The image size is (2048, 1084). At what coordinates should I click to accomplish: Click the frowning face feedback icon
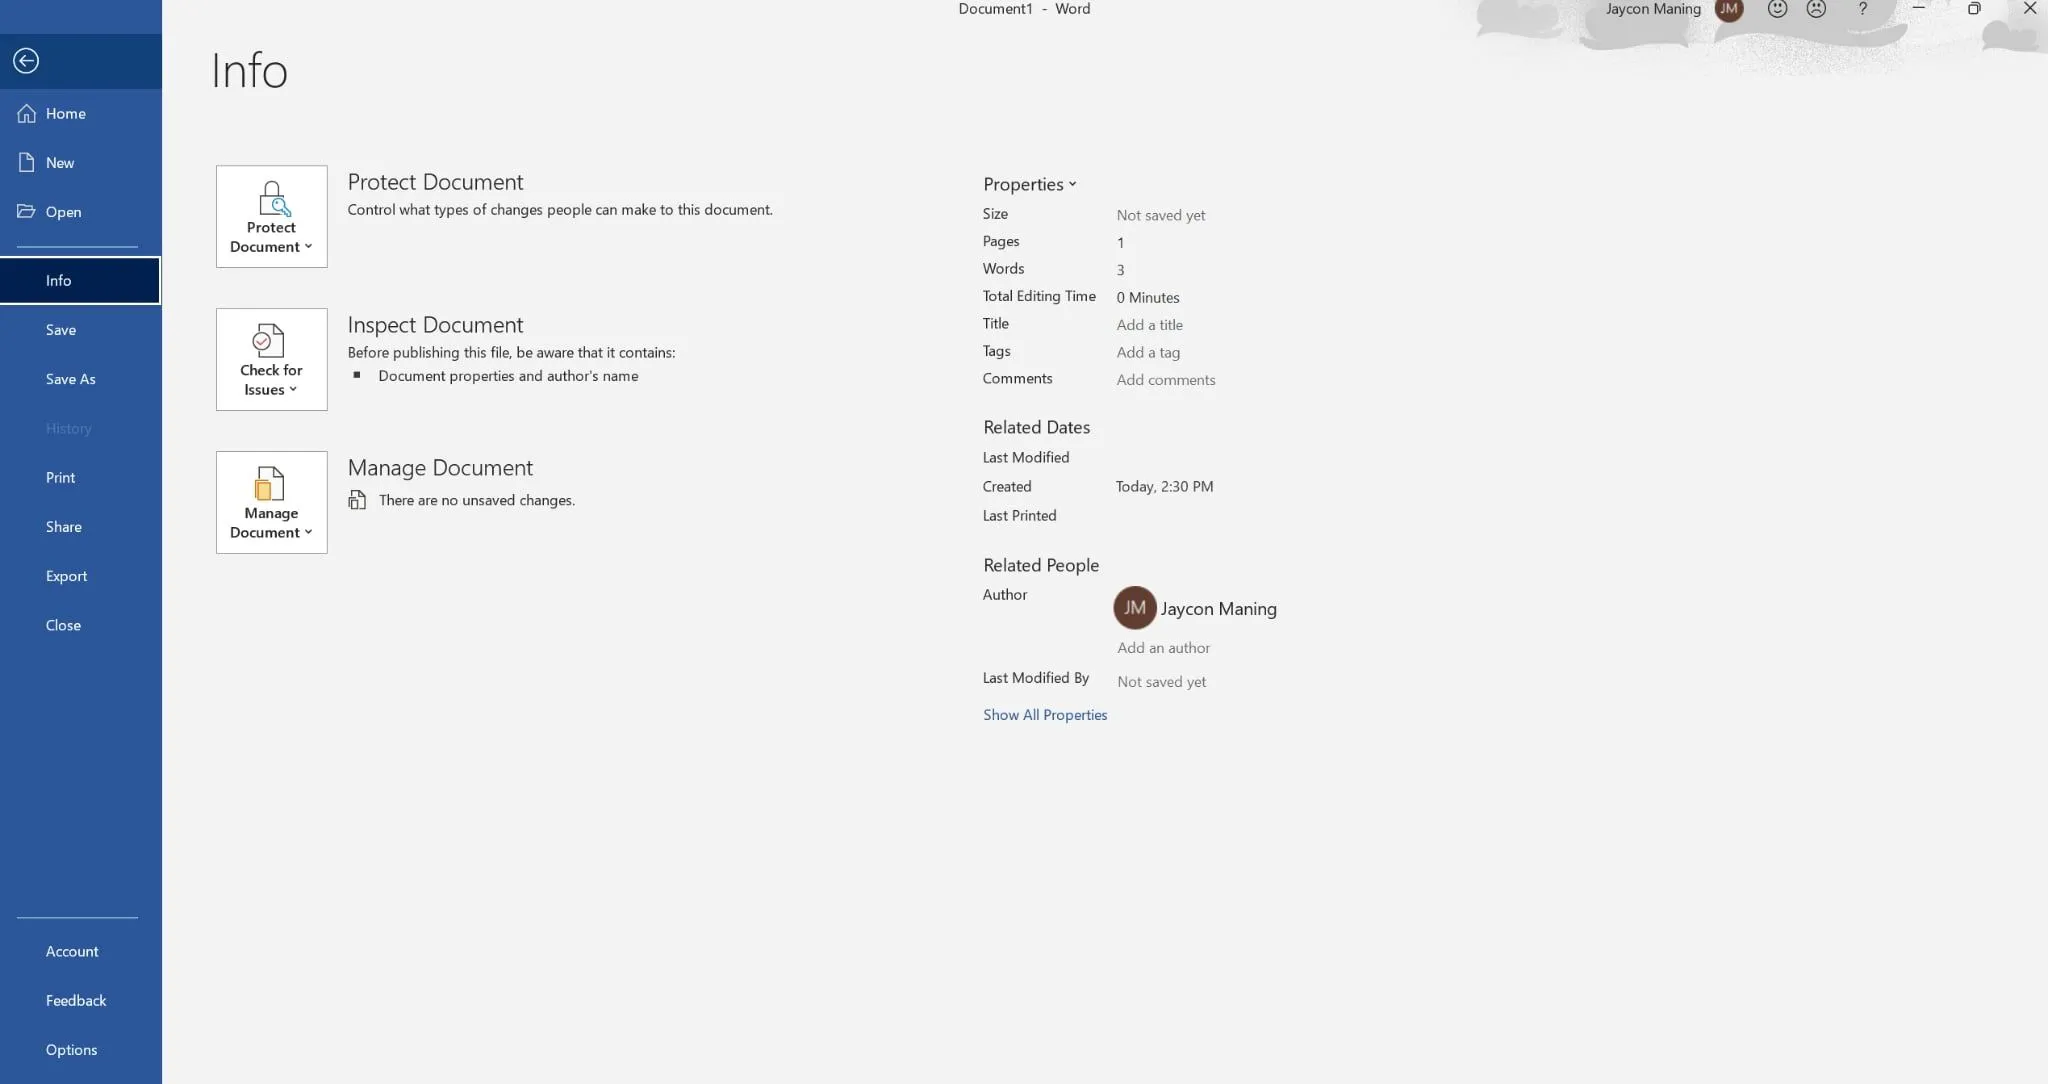click(1817, 9)
